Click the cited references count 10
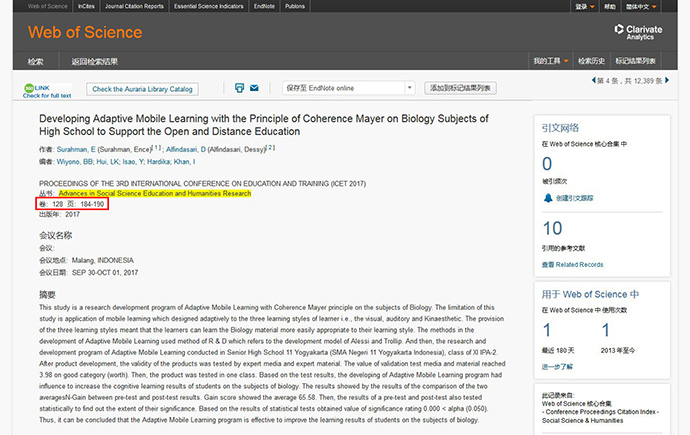Screen dimensions: 690x435 (552, 228)
